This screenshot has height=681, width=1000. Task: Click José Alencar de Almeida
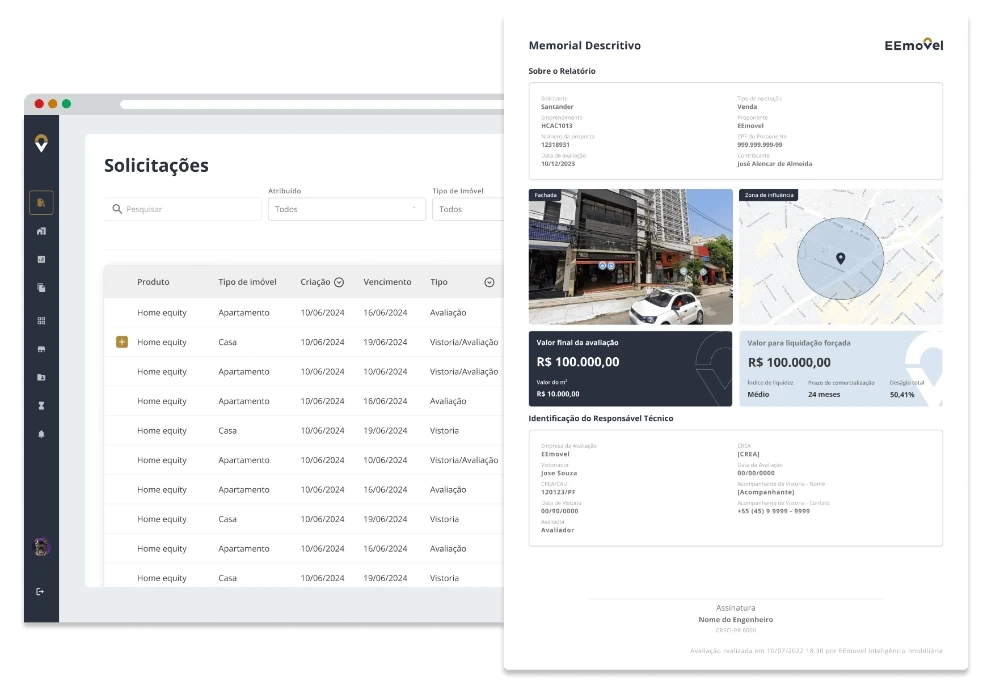click(774, 164)
